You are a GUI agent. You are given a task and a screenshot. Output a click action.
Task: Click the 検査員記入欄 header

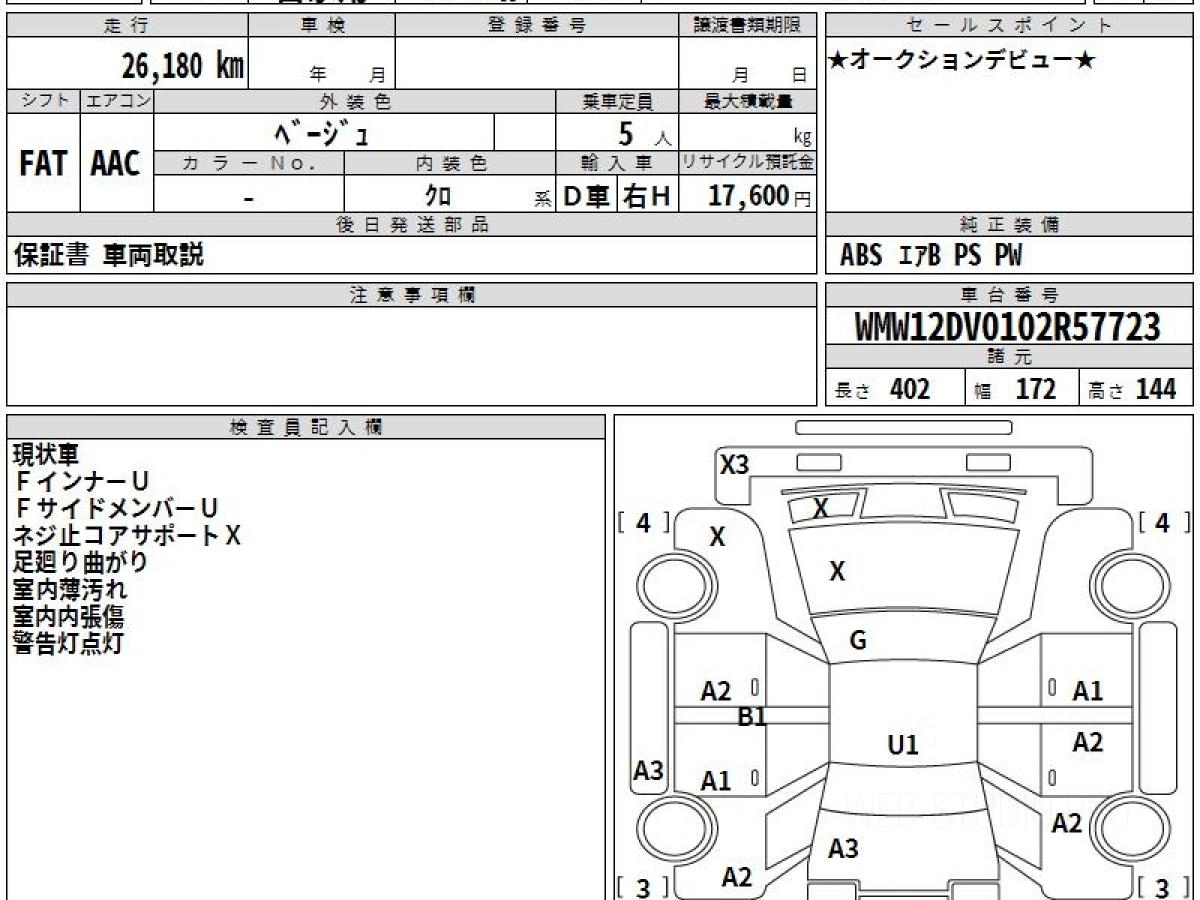306,427
